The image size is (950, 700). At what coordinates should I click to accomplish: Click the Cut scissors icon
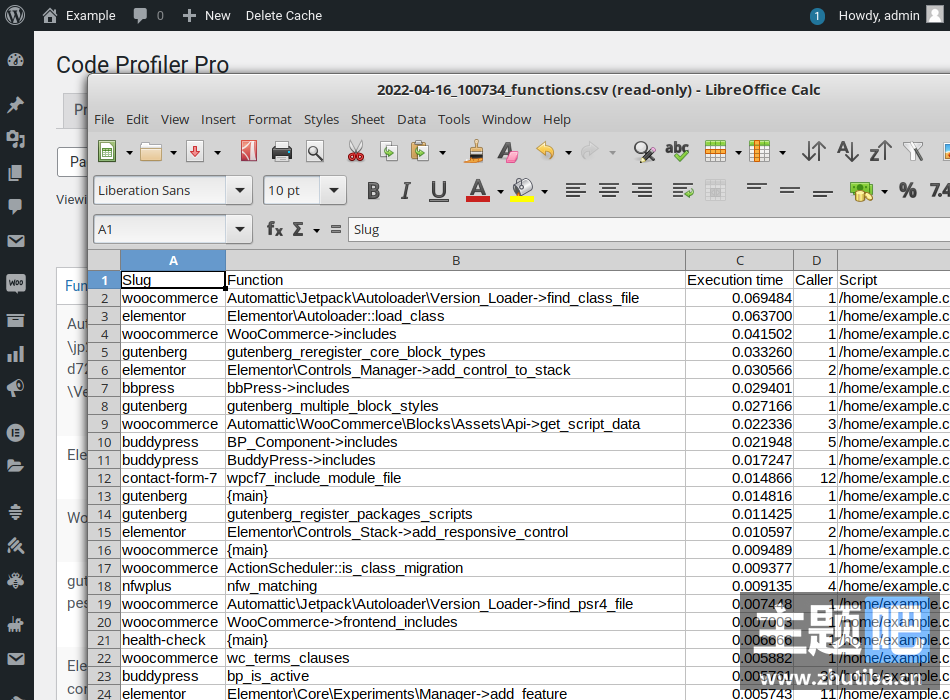point(356,152)
